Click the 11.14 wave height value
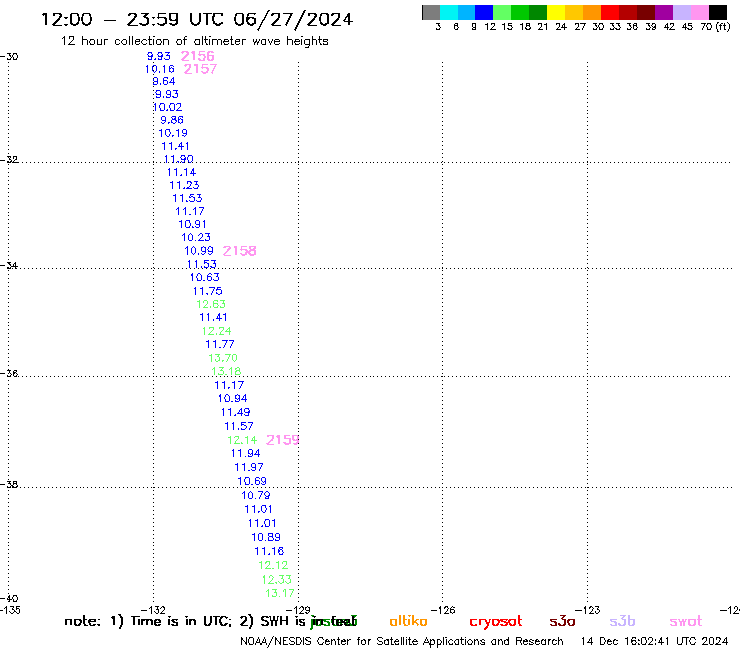The height and width of the screenshot is (650, 740). 181,172
